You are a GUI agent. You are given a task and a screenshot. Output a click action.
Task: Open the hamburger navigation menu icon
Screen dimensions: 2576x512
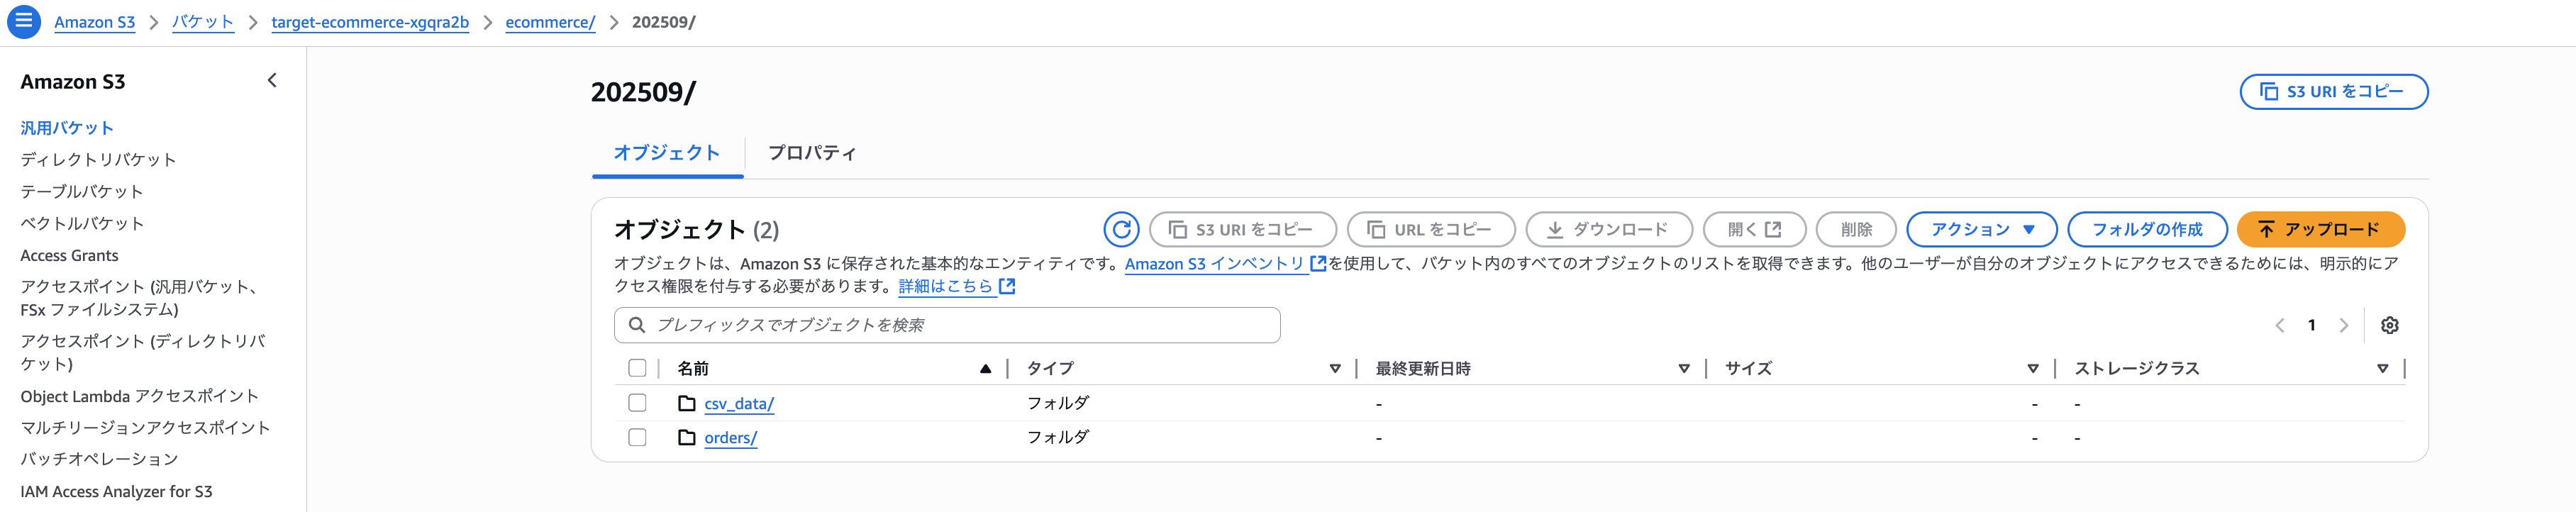pos(23,21)
